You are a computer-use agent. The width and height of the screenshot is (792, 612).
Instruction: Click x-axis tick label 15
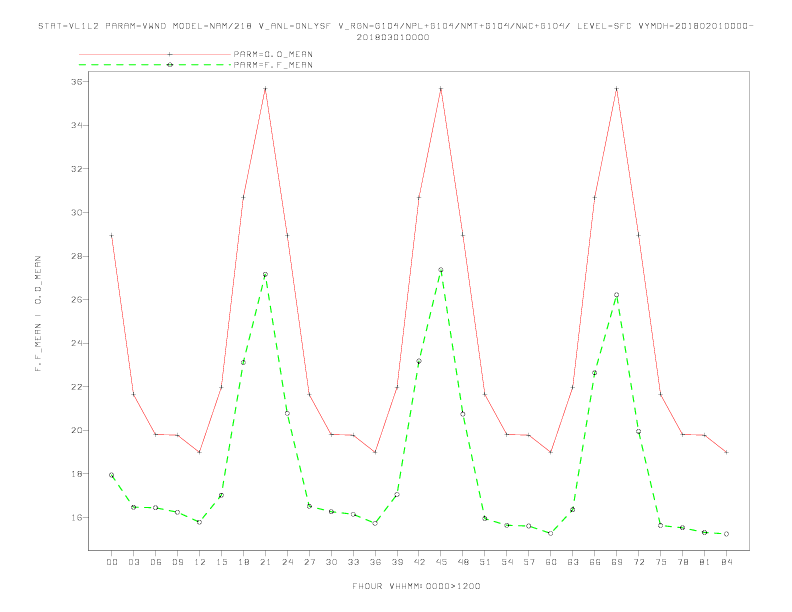[x=221, y=562]
